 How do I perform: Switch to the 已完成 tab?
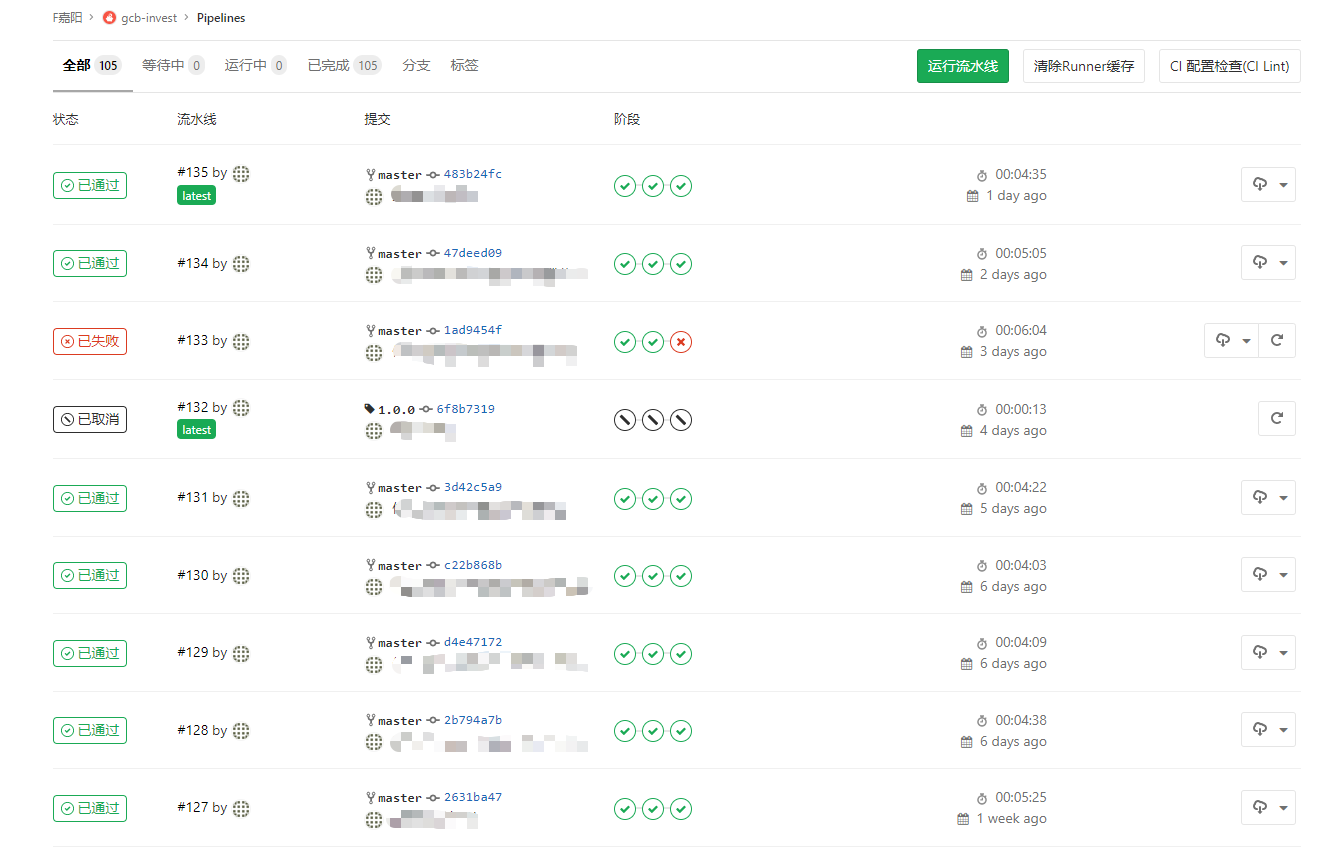[x=343, y=66]
